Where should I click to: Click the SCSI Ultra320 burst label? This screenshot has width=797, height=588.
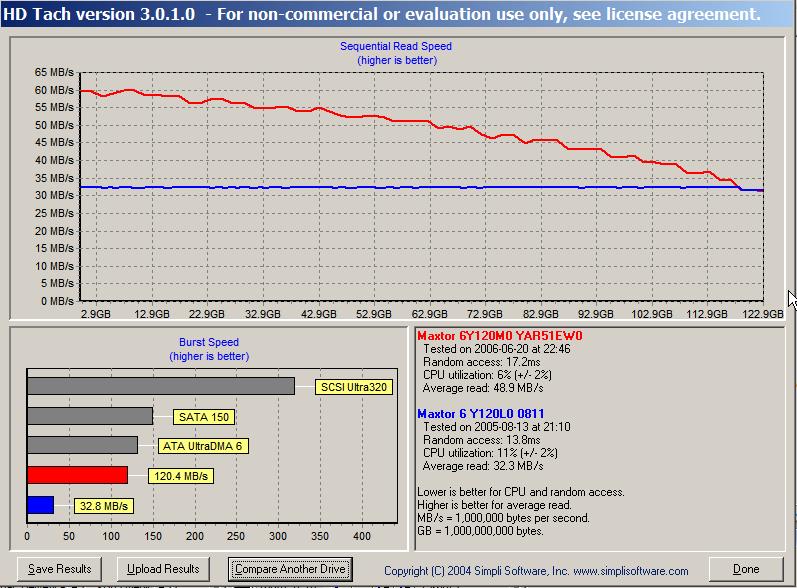354,387
